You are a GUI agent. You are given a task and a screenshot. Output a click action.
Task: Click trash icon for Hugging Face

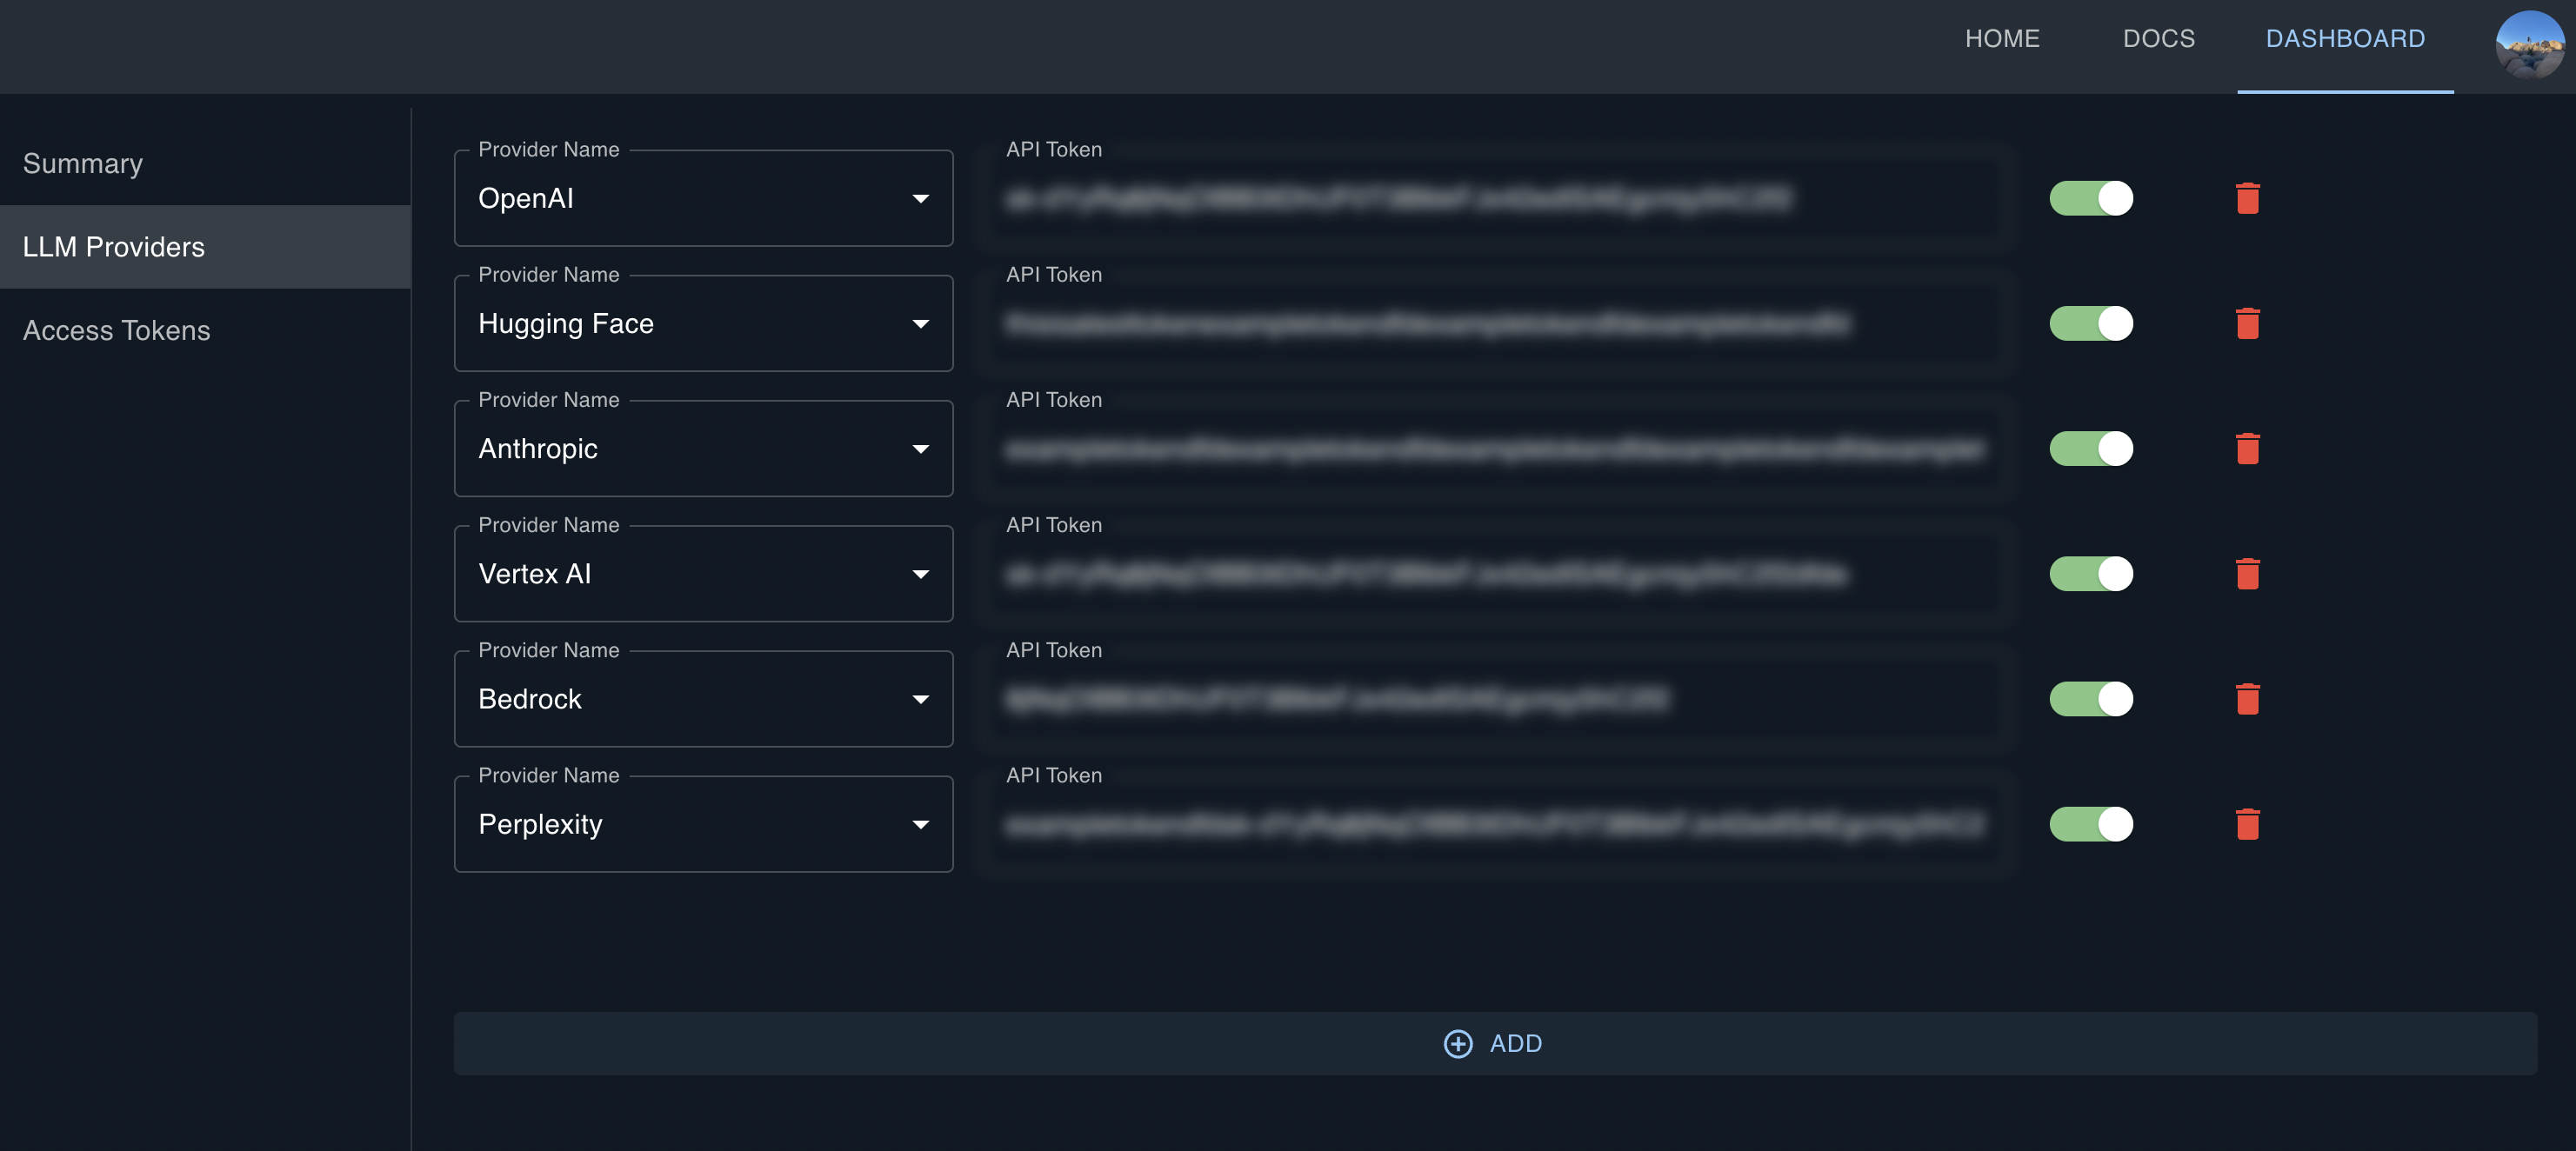(2247, 323)
